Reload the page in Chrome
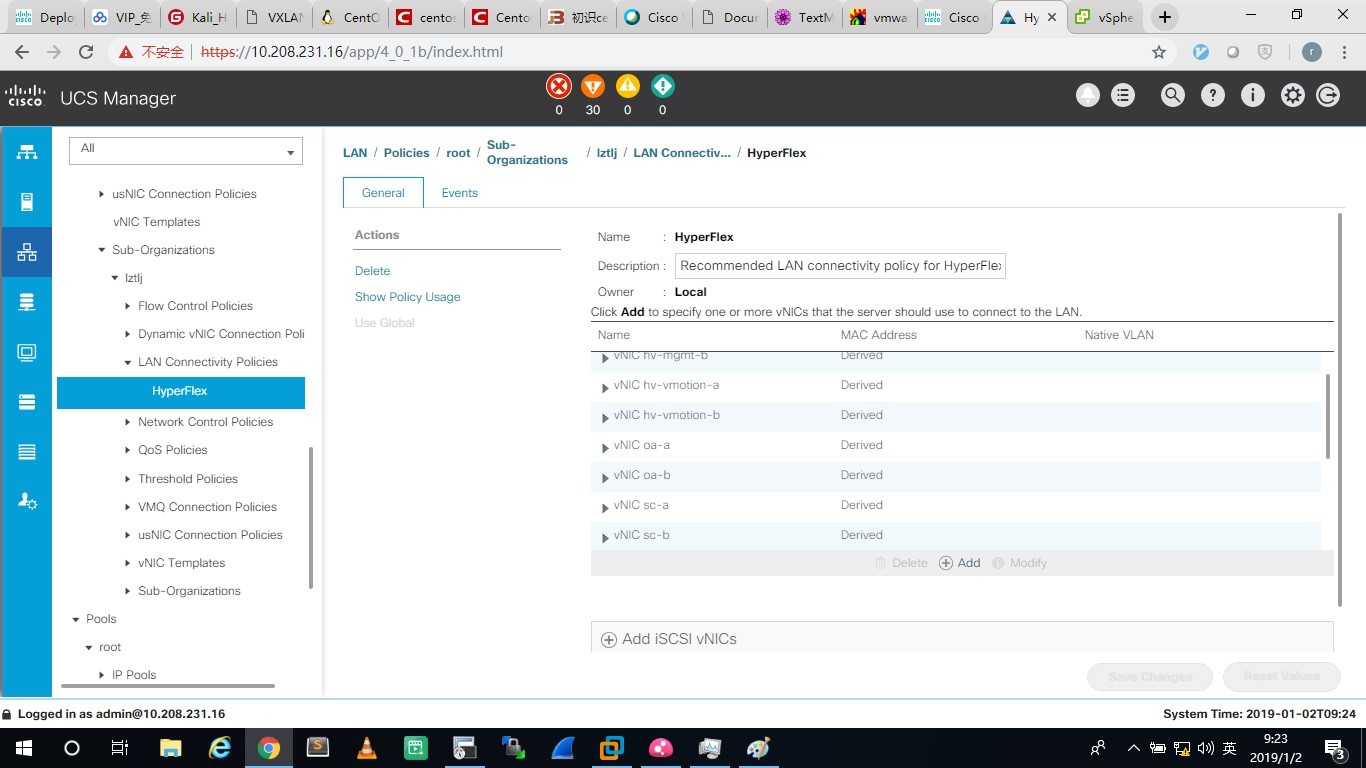The width and height of the screenshot is (1366, 768). coord(86,52)
